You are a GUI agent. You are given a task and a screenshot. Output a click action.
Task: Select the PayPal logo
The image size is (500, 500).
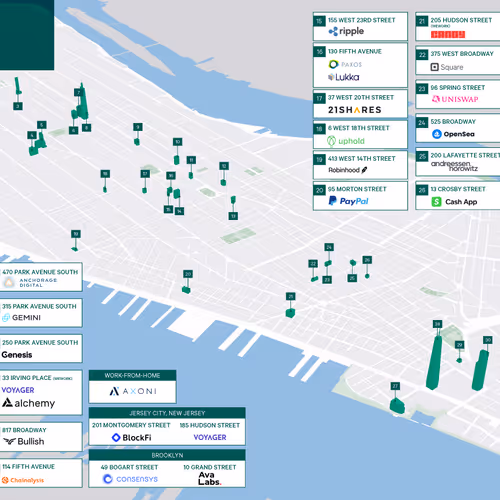tap(348, 201)
